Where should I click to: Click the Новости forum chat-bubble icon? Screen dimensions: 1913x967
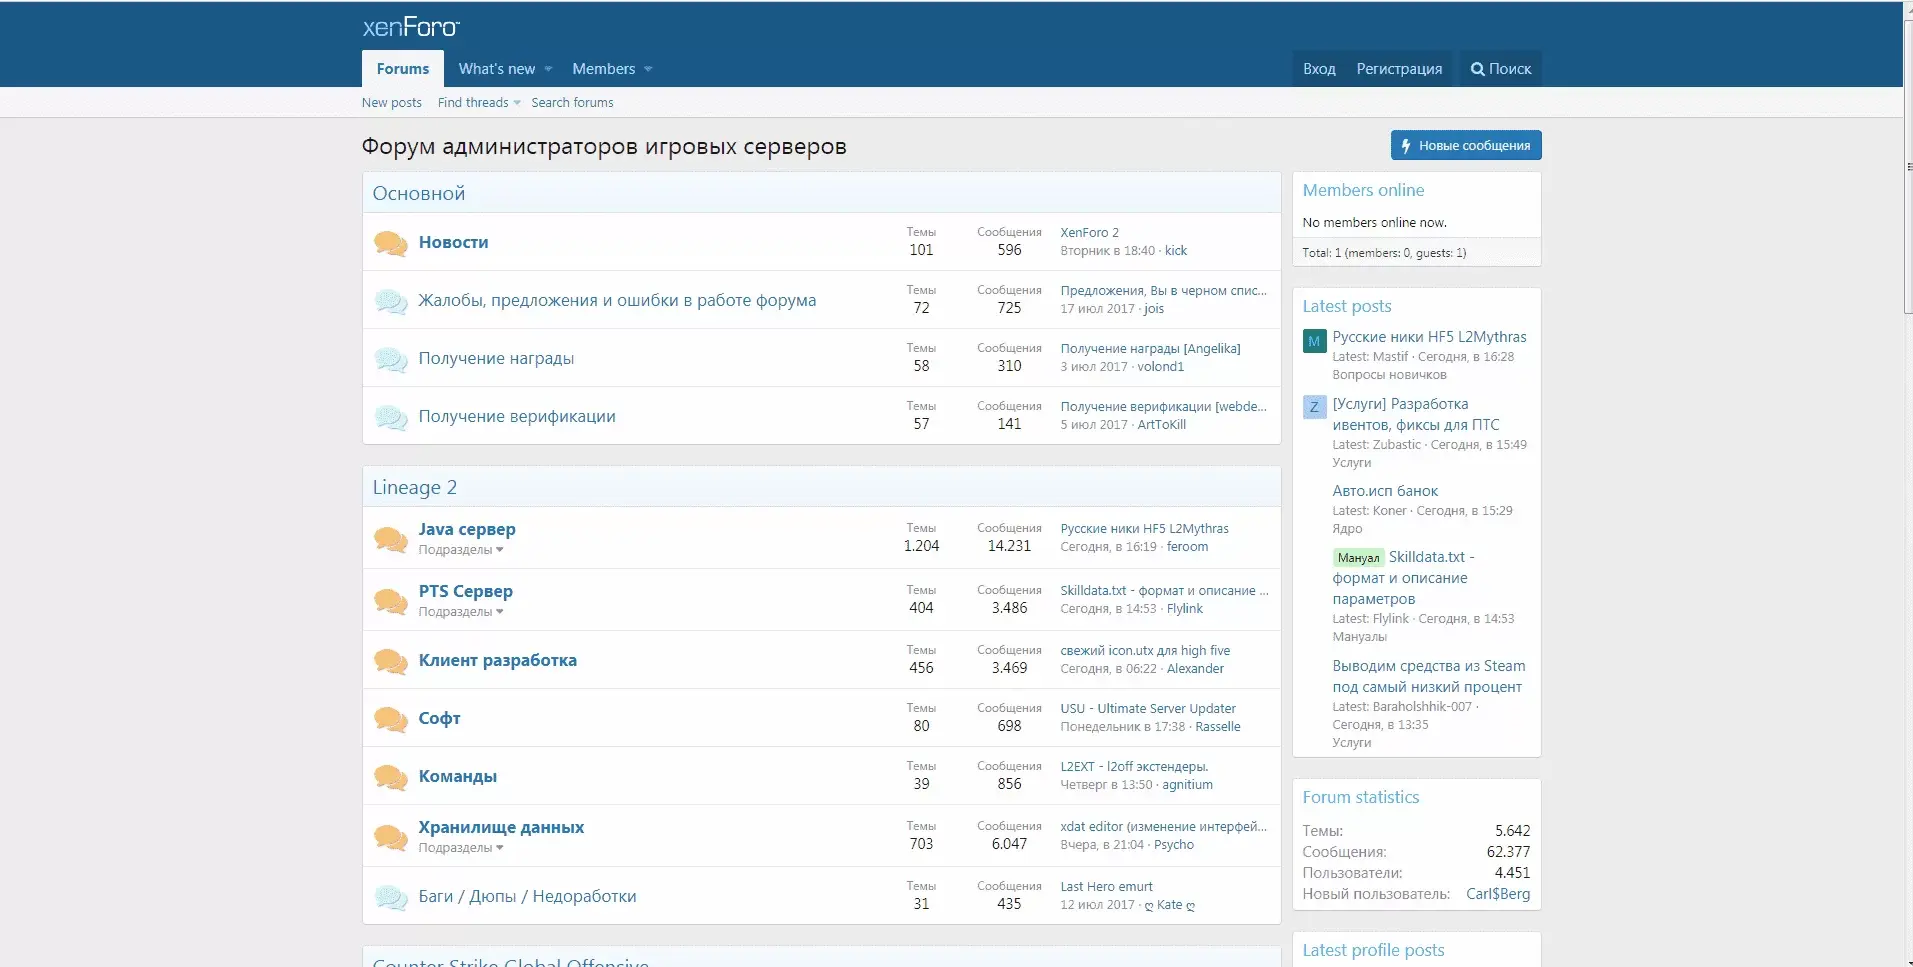(390, 243)
